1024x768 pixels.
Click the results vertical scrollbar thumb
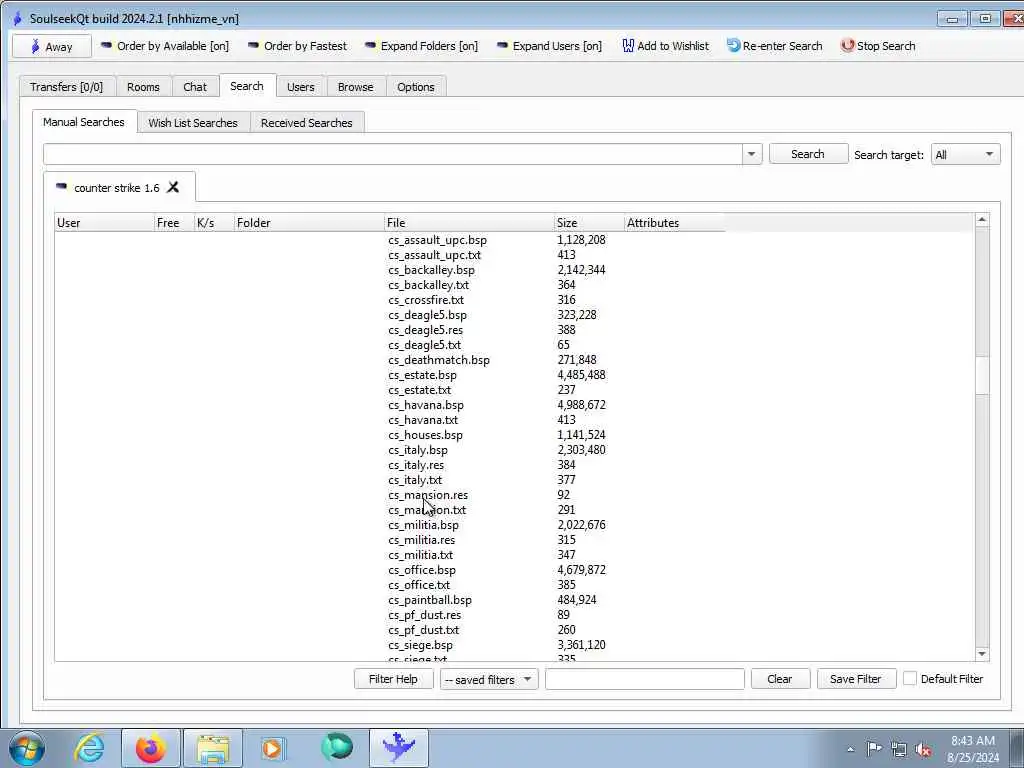tap(982, 376)
